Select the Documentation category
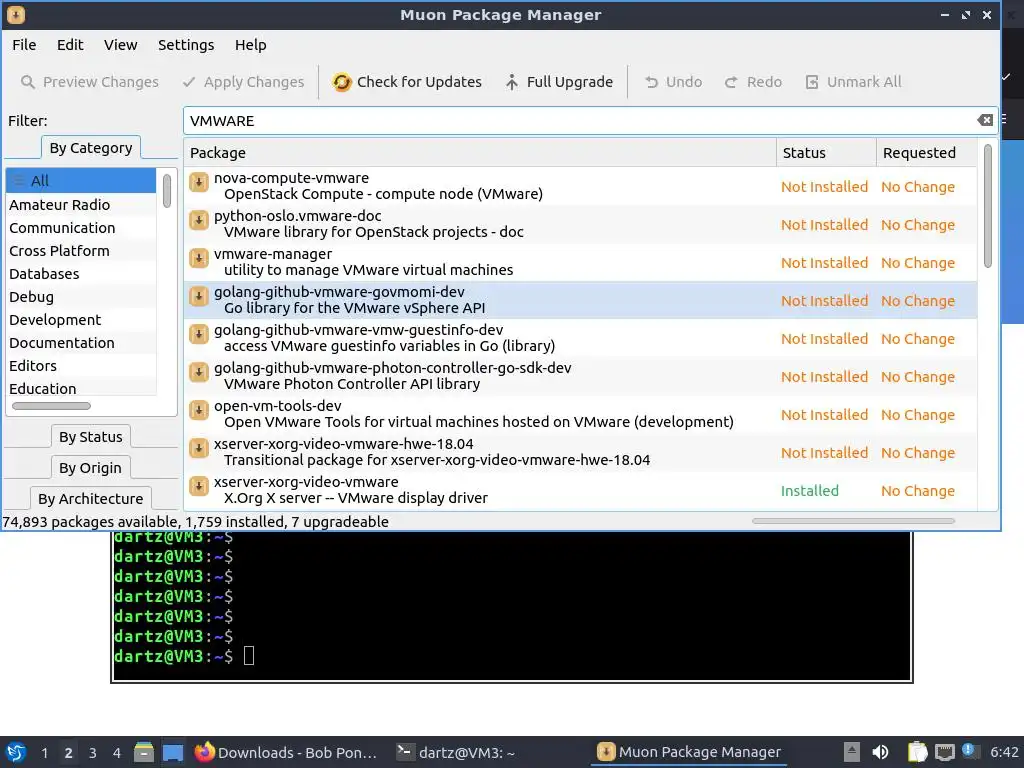This screenshot has height=768, width=1024. tap(81, 342)
